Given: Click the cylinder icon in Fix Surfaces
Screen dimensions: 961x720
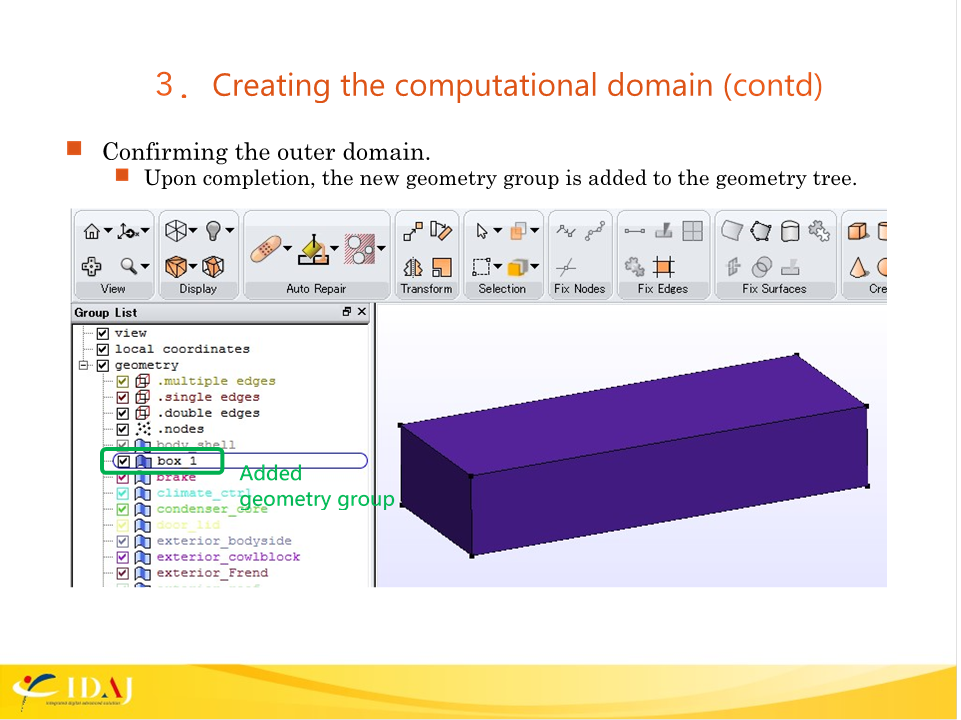Looking at the screenshot, I should tap(790, 232).
